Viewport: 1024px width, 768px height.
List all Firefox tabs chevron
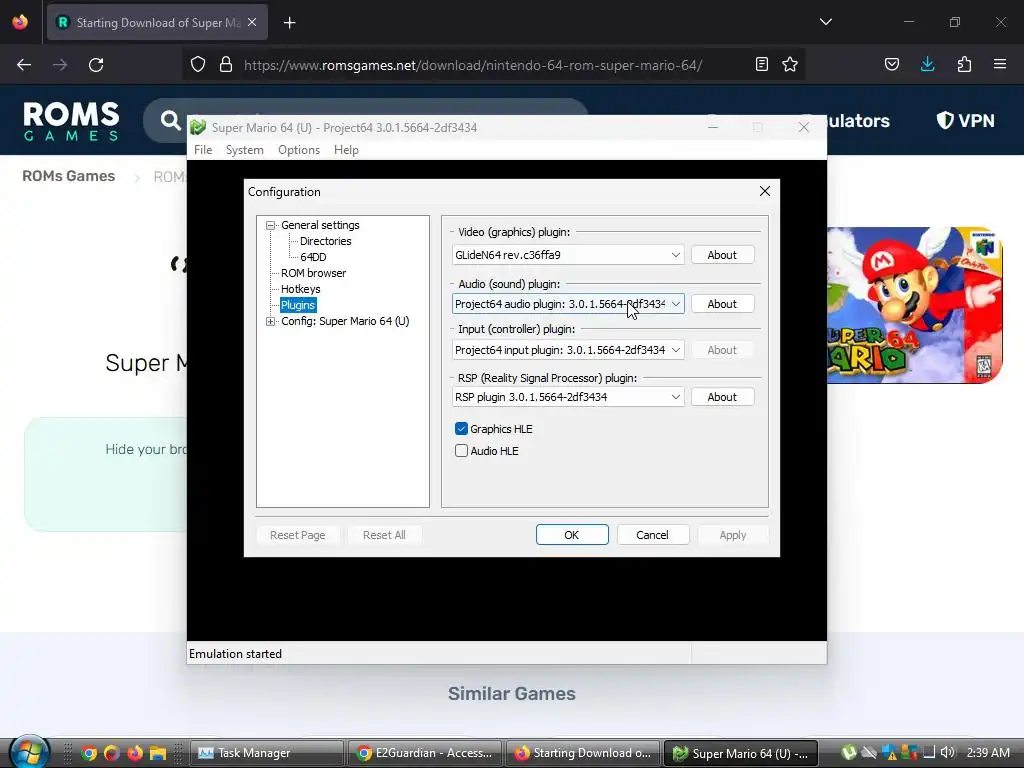[826, 22]
